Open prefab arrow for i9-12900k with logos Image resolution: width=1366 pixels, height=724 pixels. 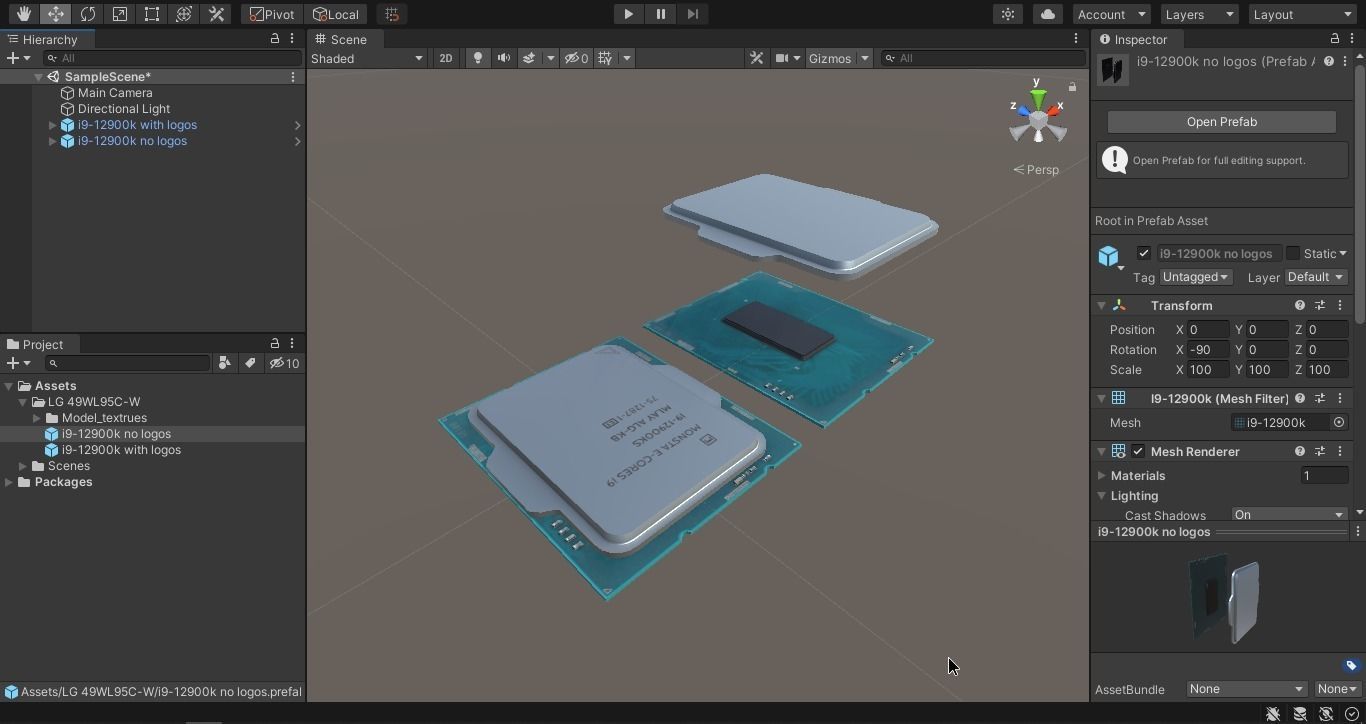(297, 125)
